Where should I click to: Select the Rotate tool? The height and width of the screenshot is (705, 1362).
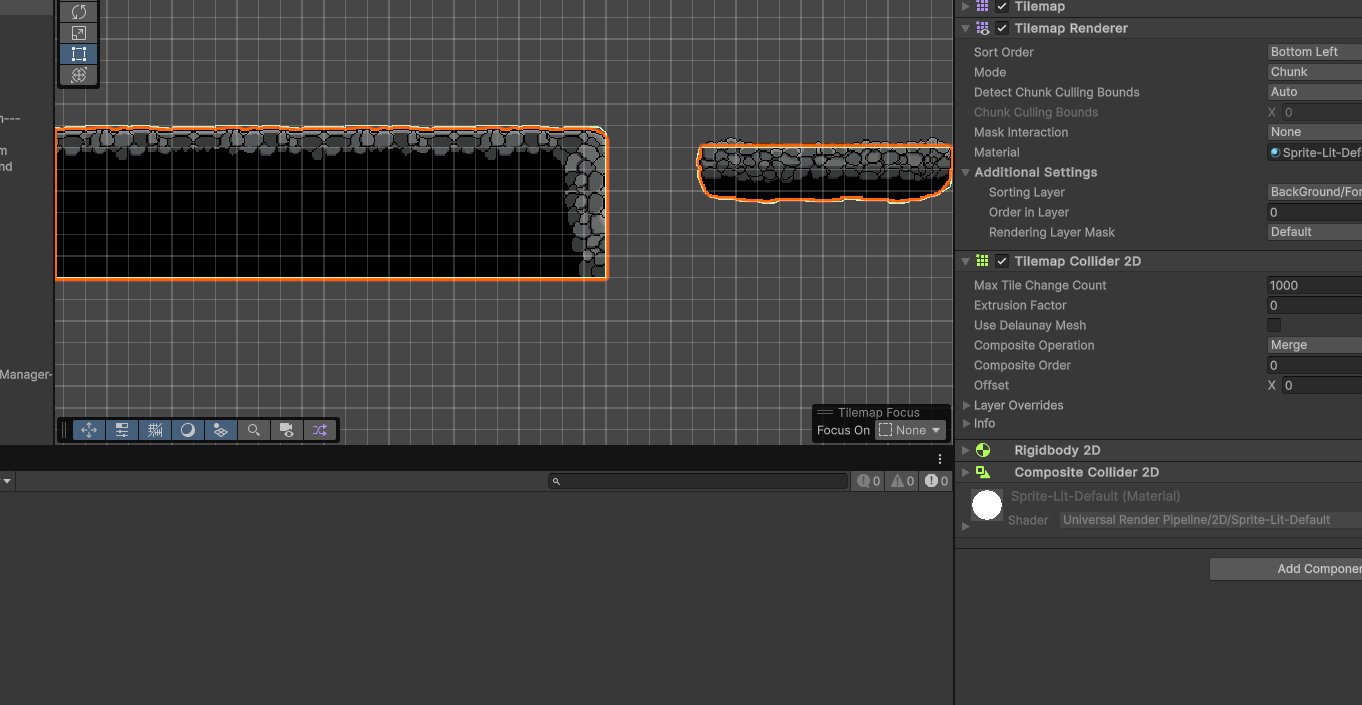[x=78, y=11]
